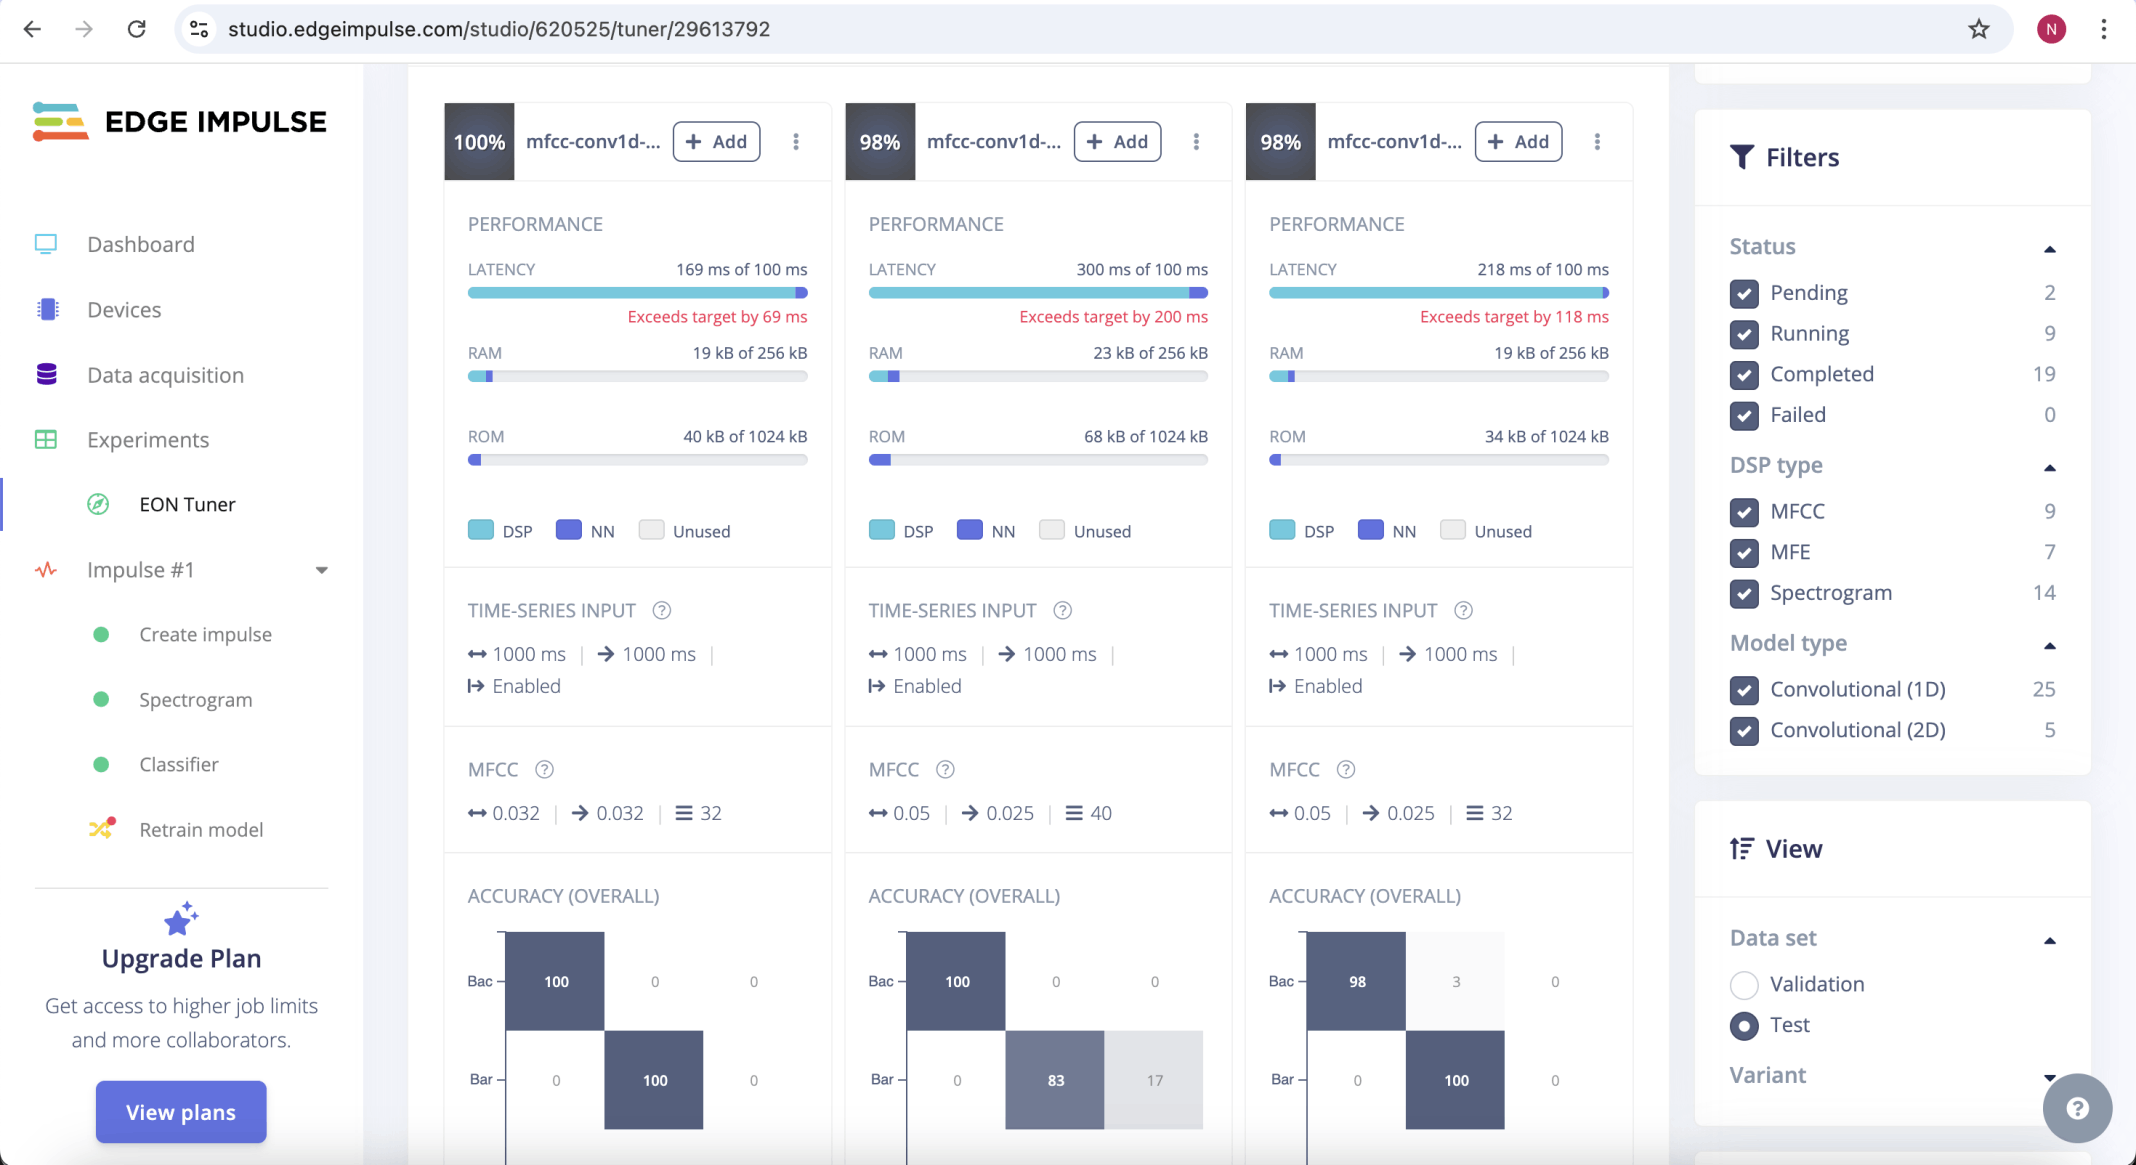Open the help question mark bubble
Screen dimensions: 2136x1165
click(2077, 1108)
